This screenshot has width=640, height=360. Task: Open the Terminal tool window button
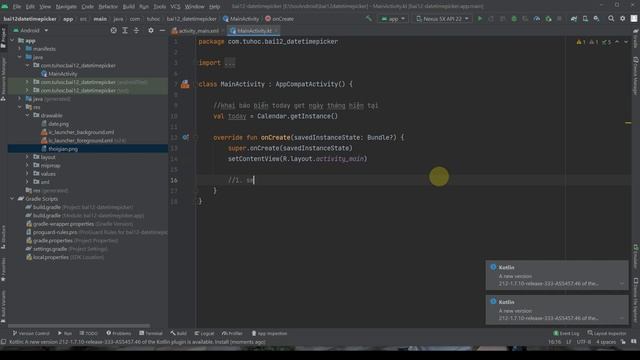tap(151, 333)
